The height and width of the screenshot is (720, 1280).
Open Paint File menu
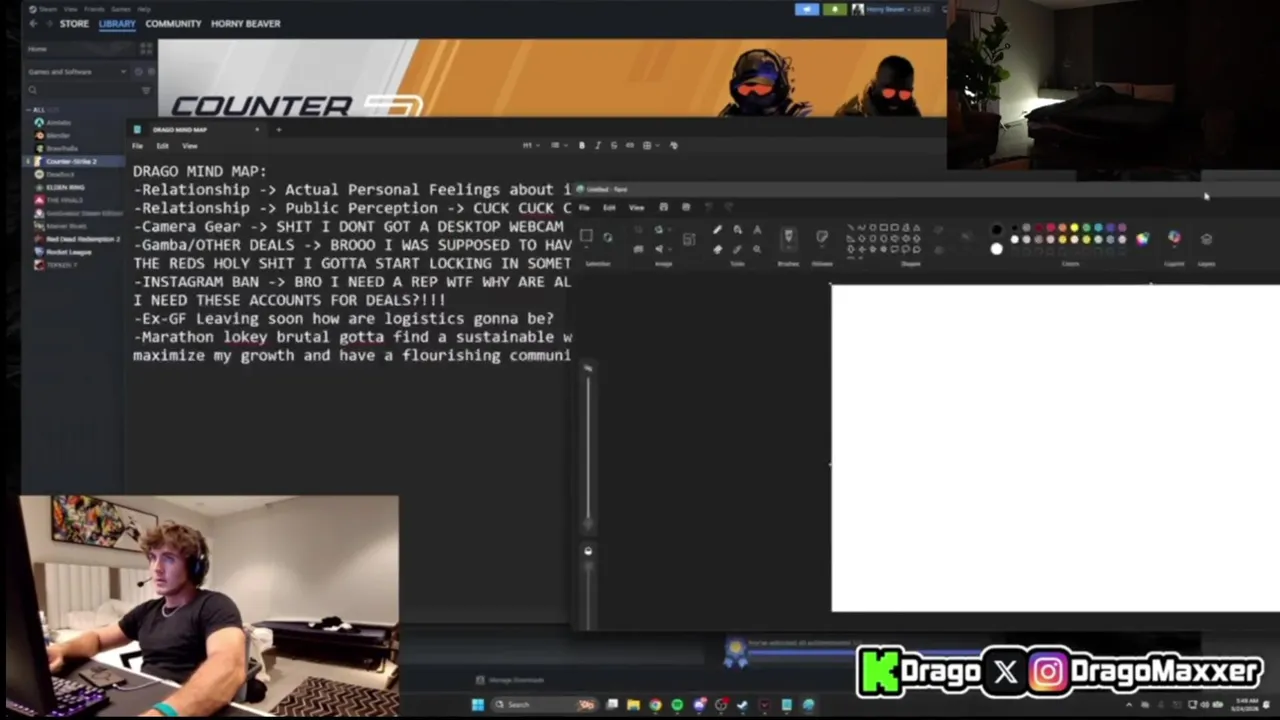[x=584, y=207]
